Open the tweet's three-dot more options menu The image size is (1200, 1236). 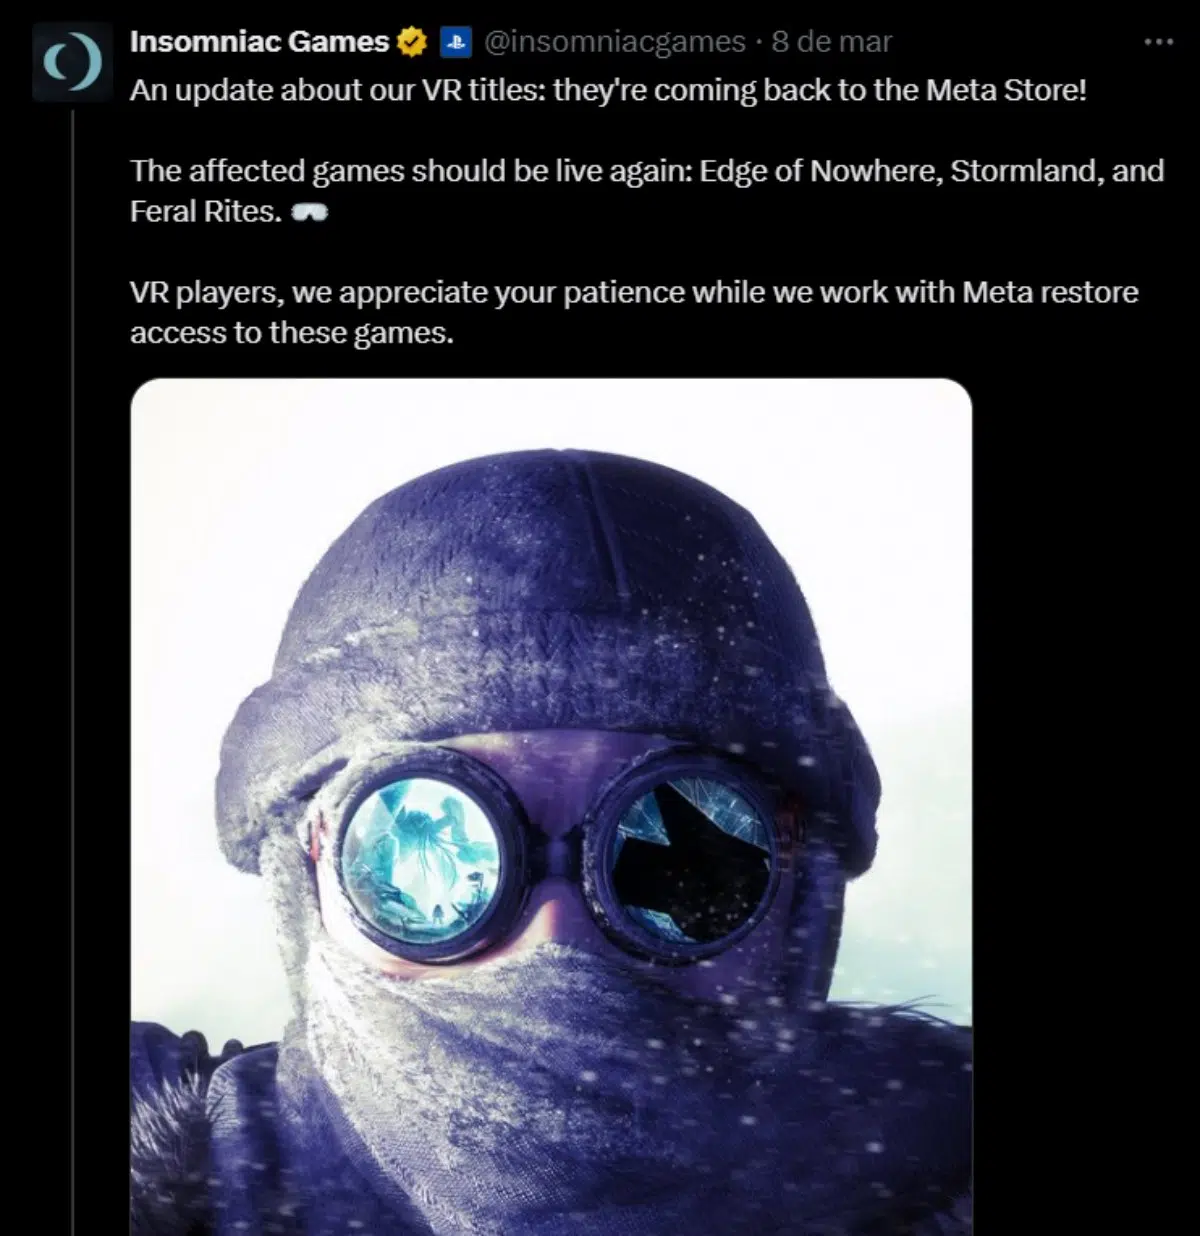coord(1158,42)
